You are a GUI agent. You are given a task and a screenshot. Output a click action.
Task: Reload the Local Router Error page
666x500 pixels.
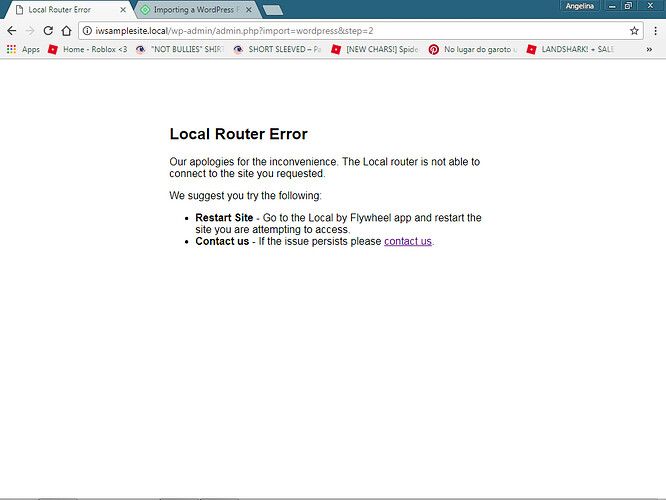48,31
